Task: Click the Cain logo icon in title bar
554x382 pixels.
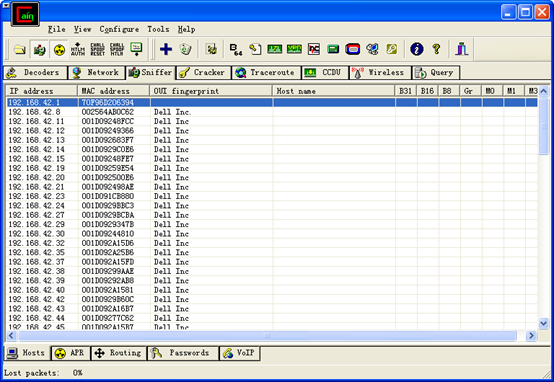Action: (x=25, y=14)
